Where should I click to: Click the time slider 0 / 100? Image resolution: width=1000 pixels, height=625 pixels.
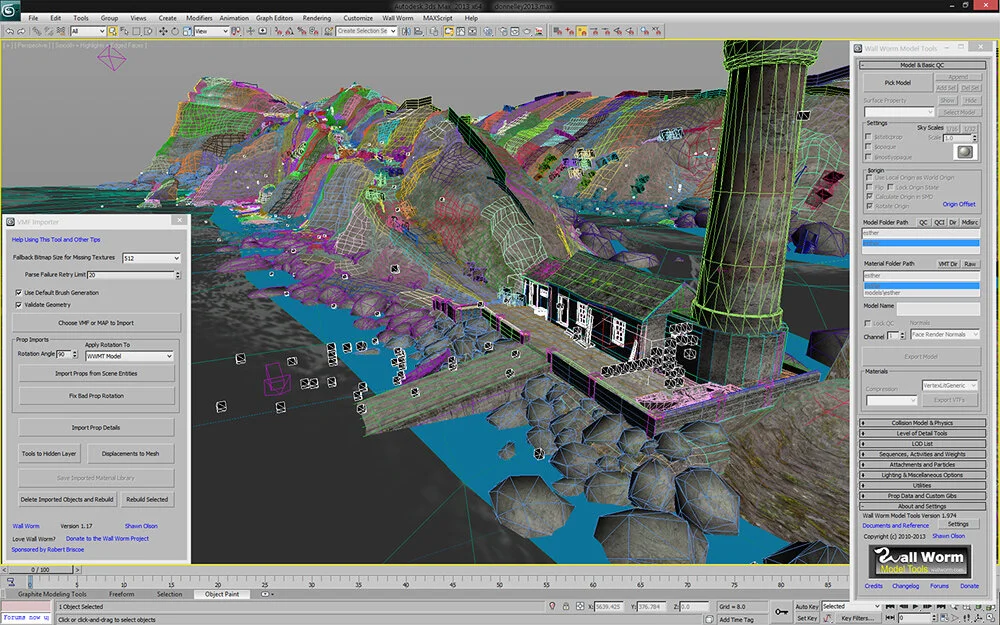(x=41, y=570)
